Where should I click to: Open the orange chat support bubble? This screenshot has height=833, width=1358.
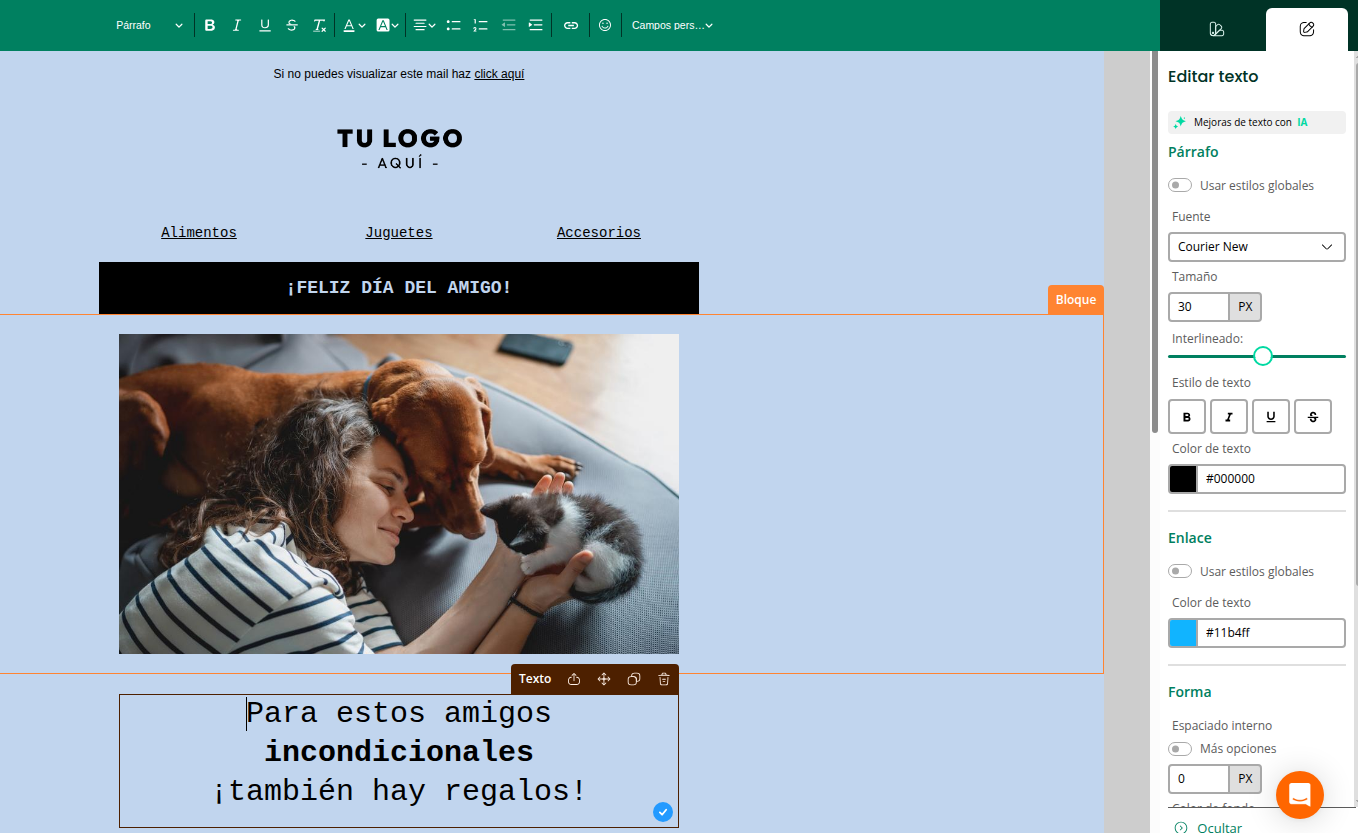1299,795
